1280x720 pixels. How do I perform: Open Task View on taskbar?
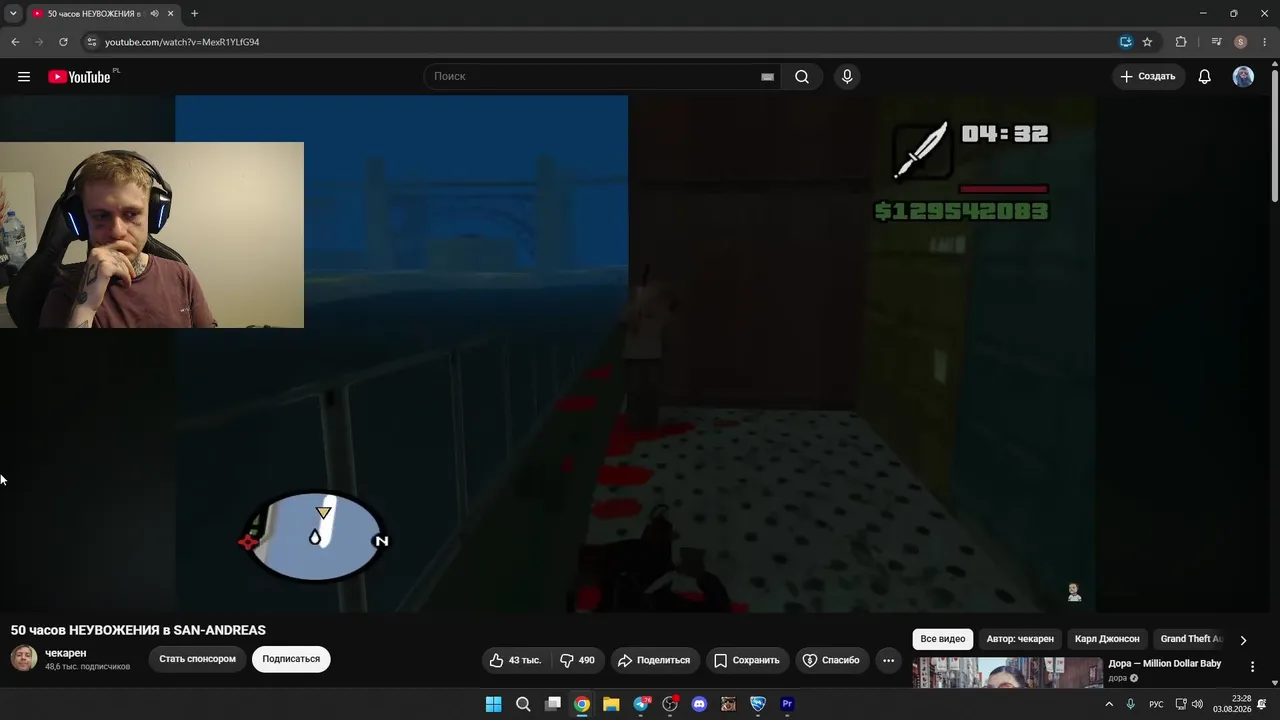click(x=552, y=704)
